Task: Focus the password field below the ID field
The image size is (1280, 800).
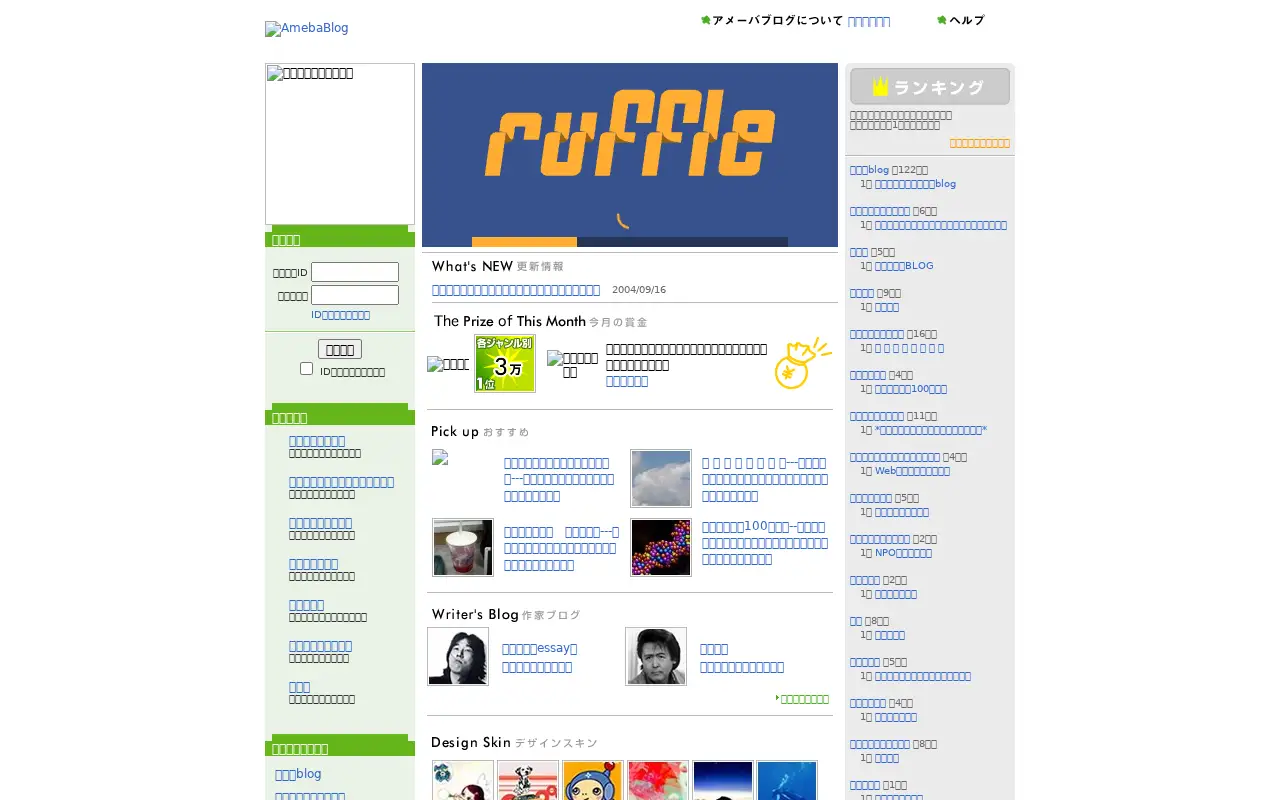Action: 355,295
